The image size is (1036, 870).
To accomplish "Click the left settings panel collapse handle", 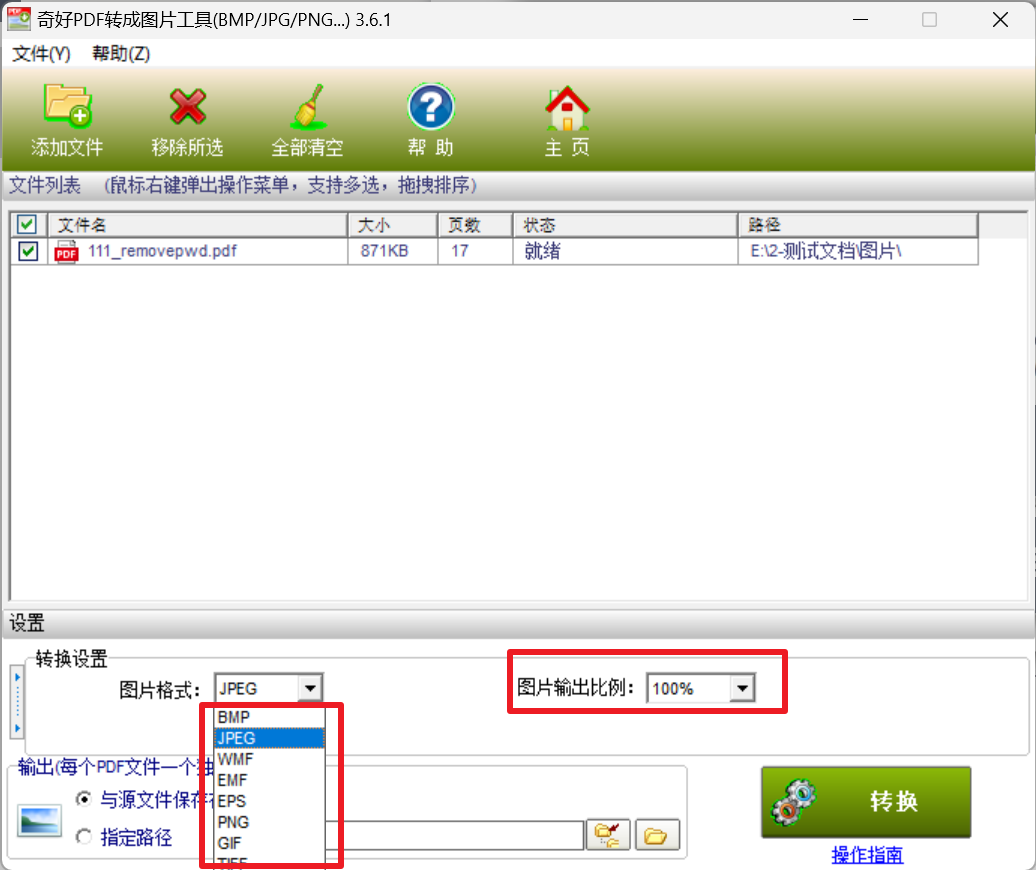I will (17, 702).
